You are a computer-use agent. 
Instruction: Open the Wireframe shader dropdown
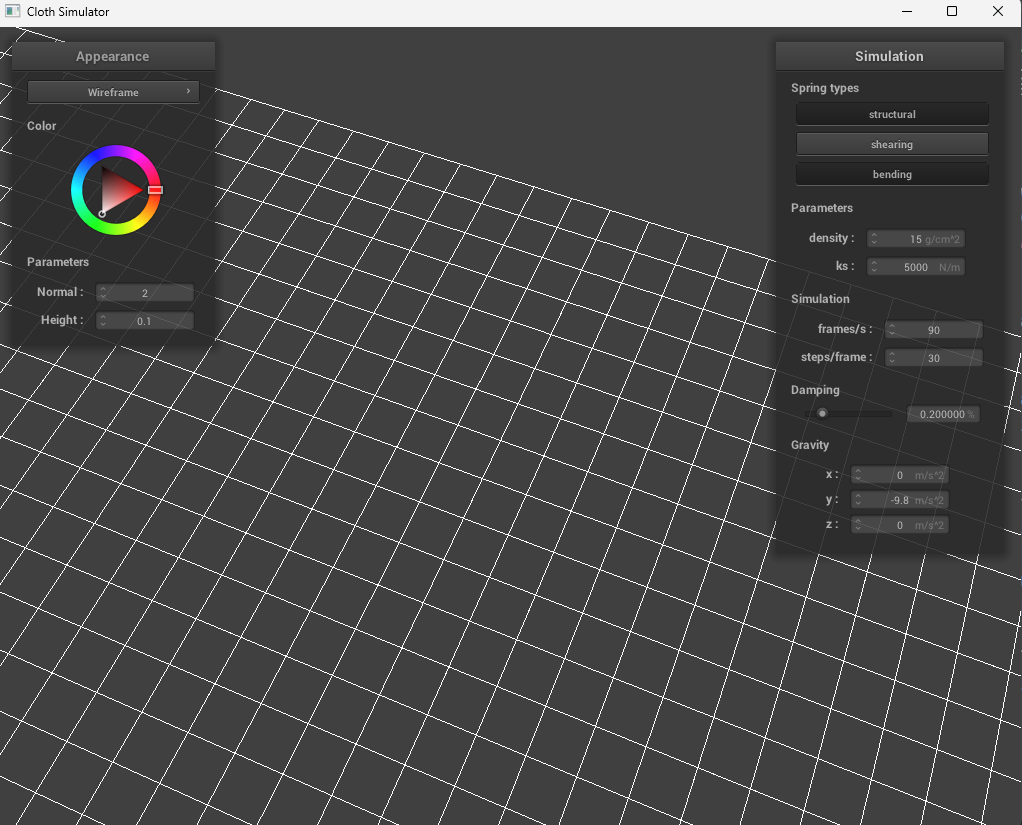(113, 92)
